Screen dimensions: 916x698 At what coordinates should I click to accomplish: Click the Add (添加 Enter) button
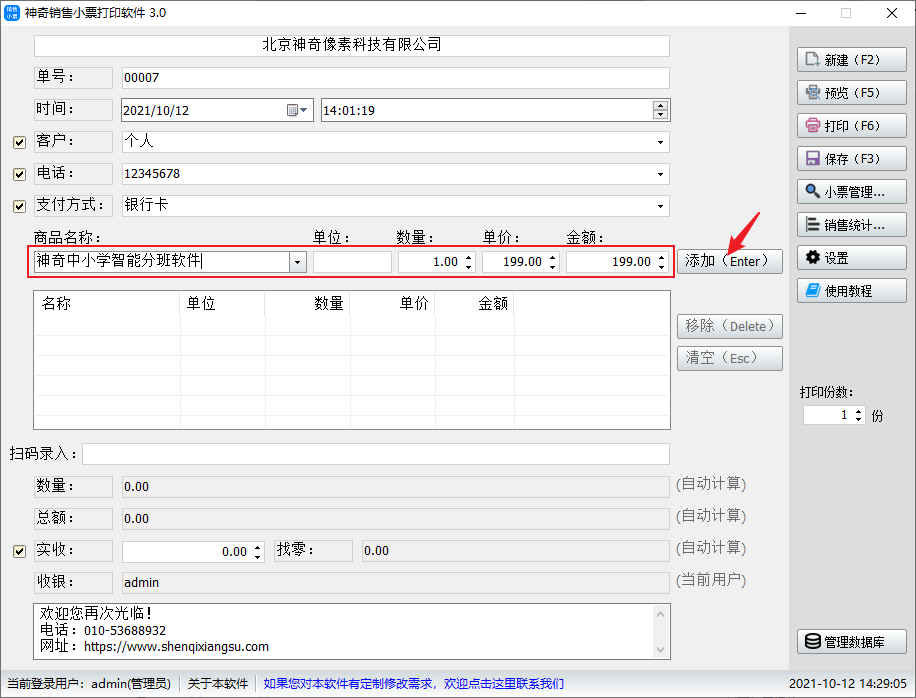[x=729, y=261]
